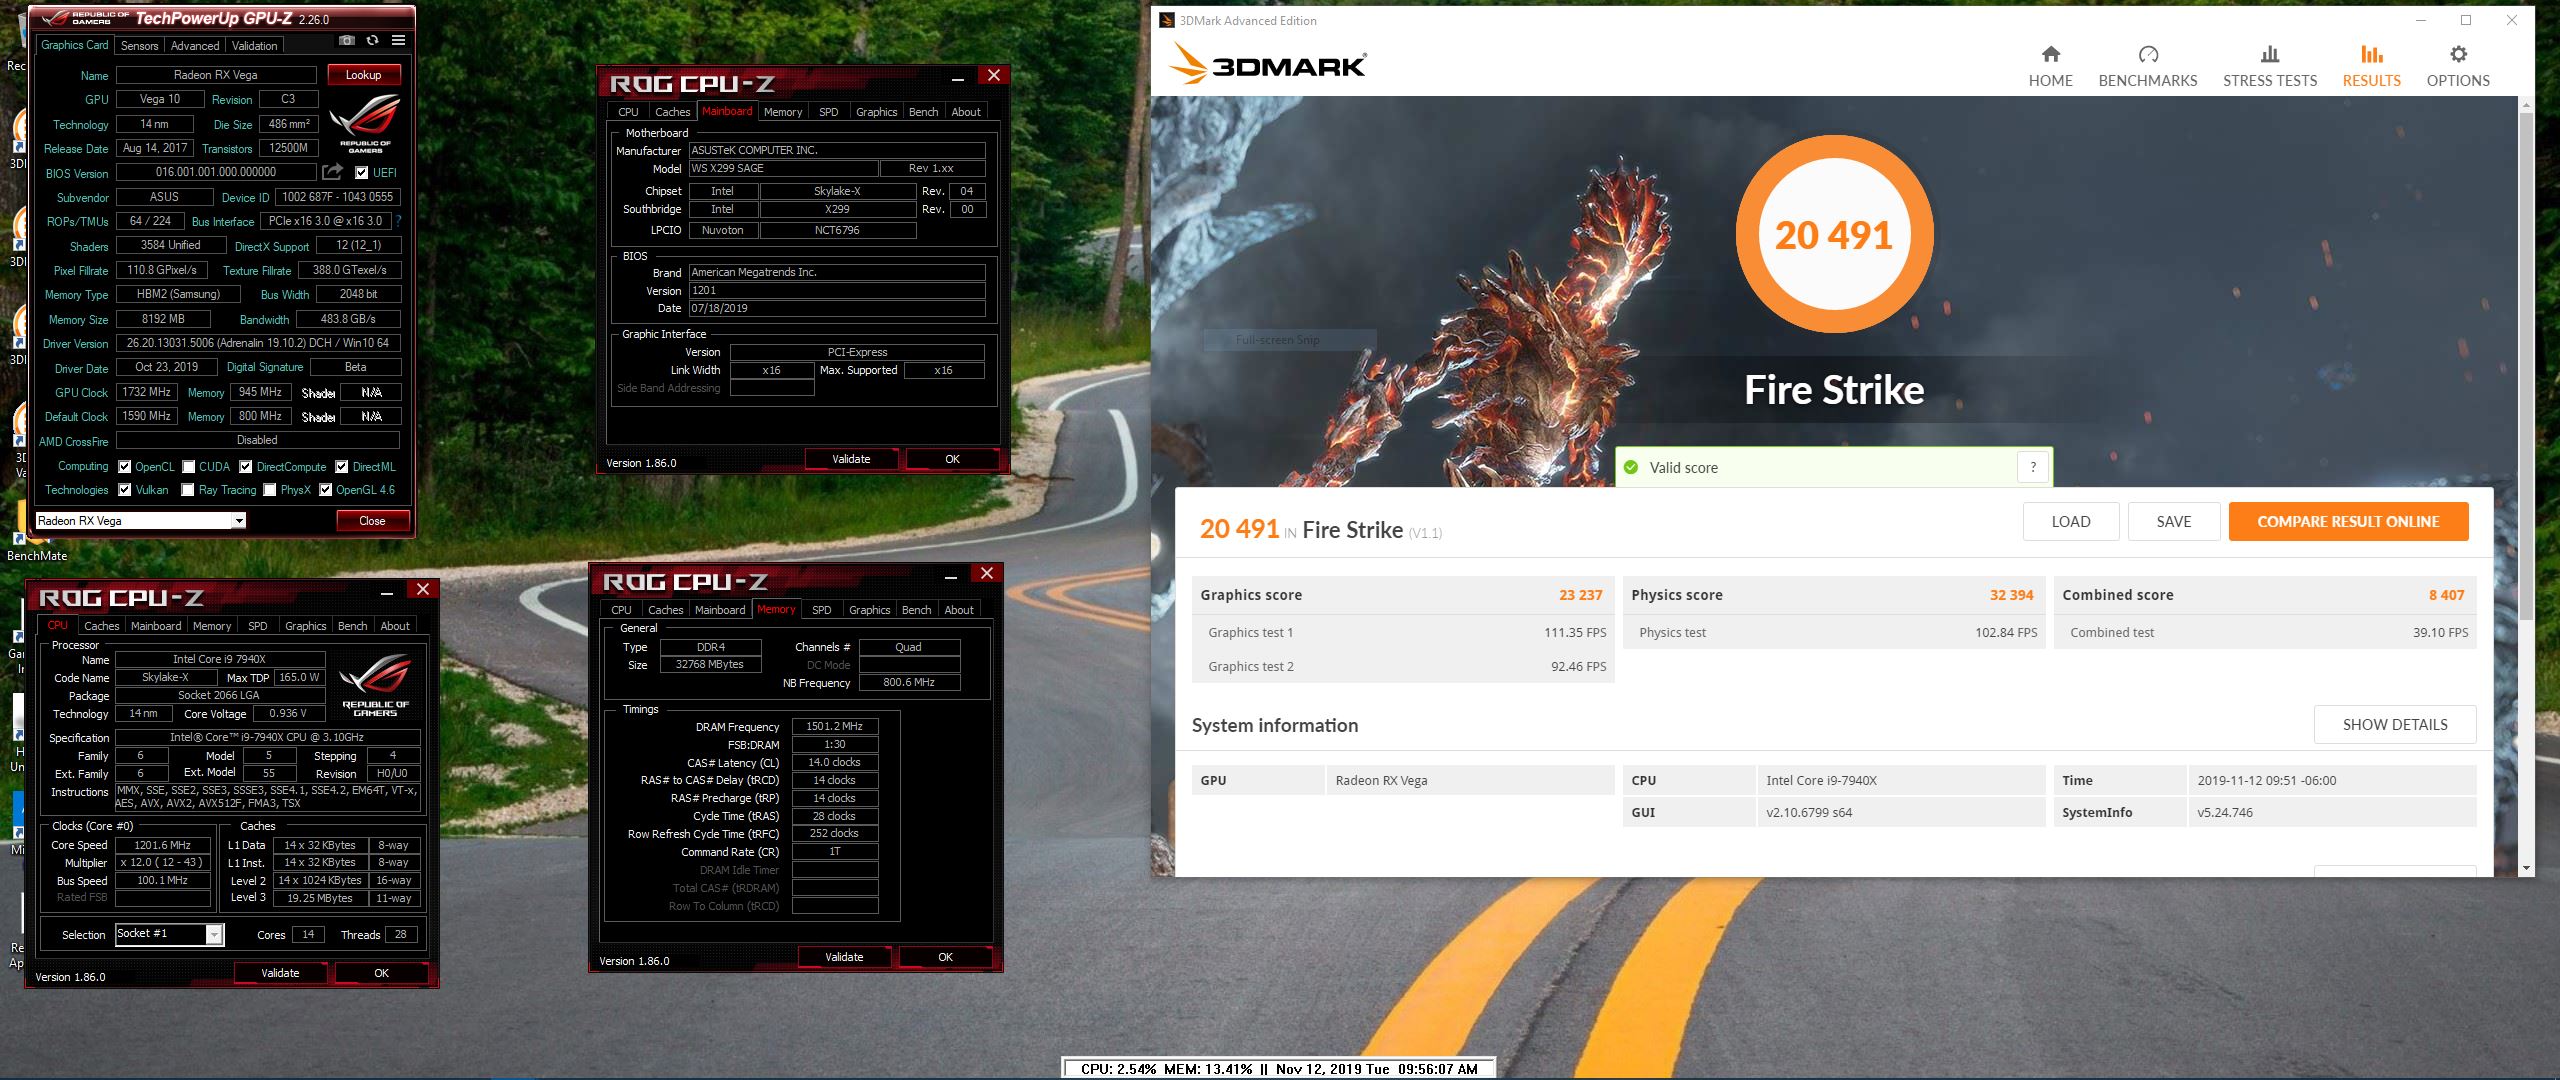Click SHOW DETAILS in System information

tap(2395, 725)
